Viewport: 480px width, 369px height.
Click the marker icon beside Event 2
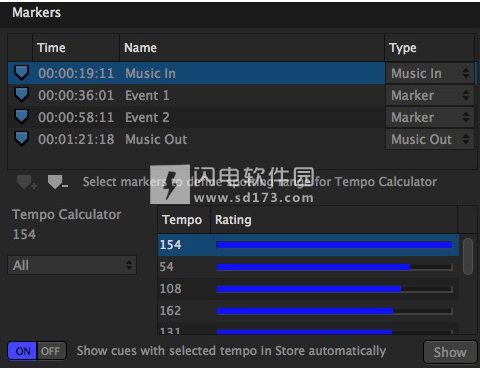point(22,117)
